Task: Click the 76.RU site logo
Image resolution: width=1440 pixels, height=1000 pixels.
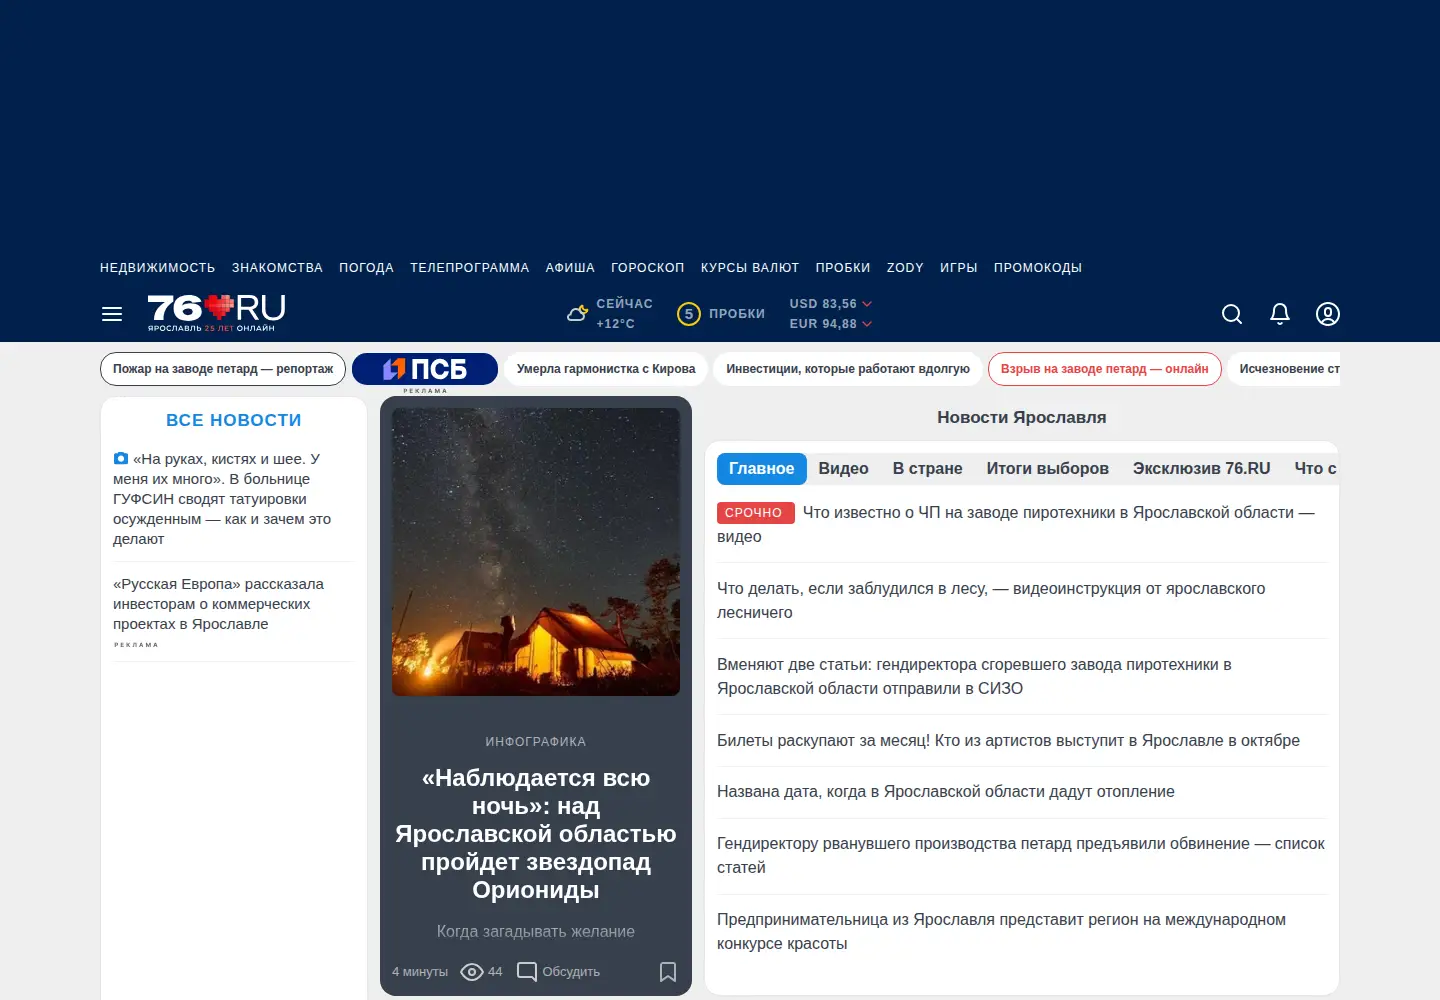Action: [216, 313]
